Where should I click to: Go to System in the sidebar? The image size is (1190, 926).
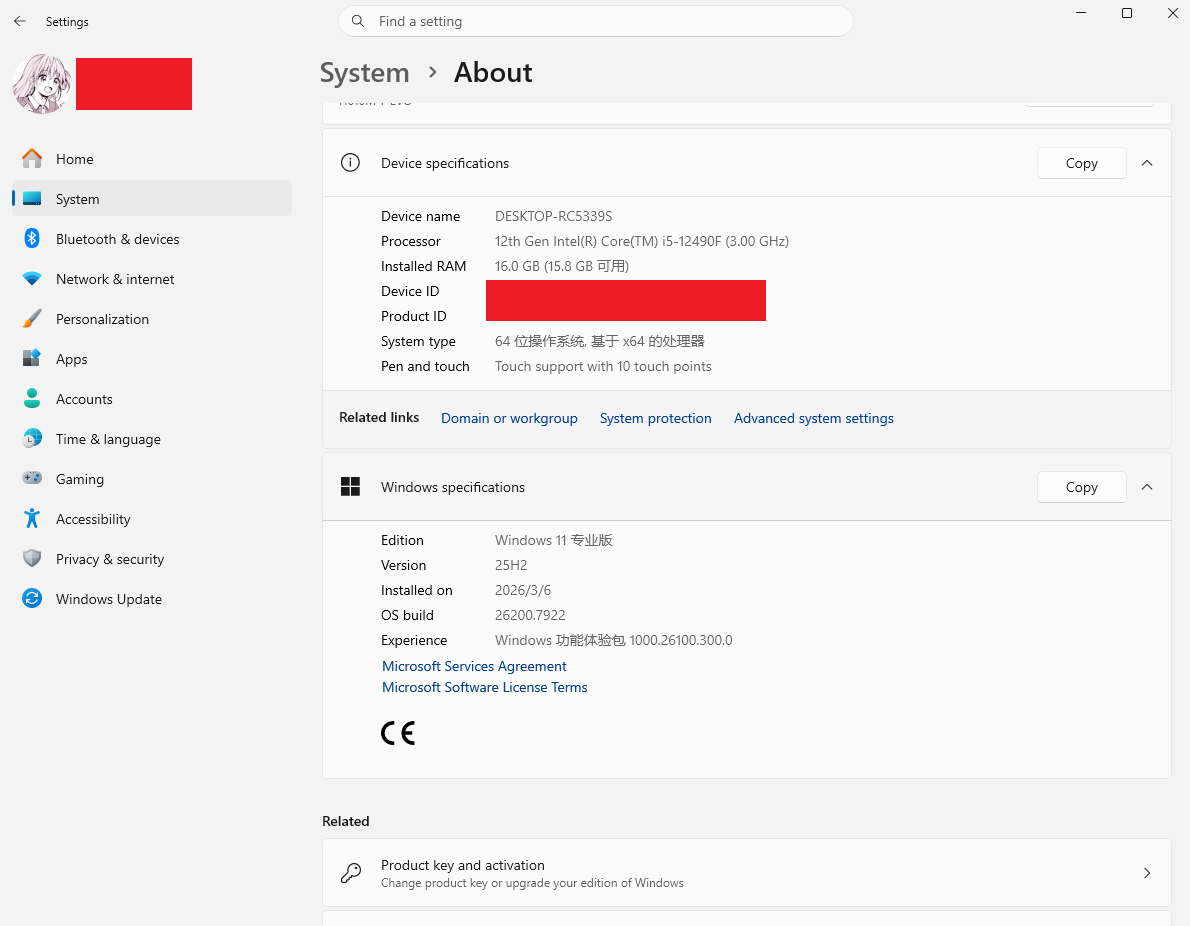[152, 199]
